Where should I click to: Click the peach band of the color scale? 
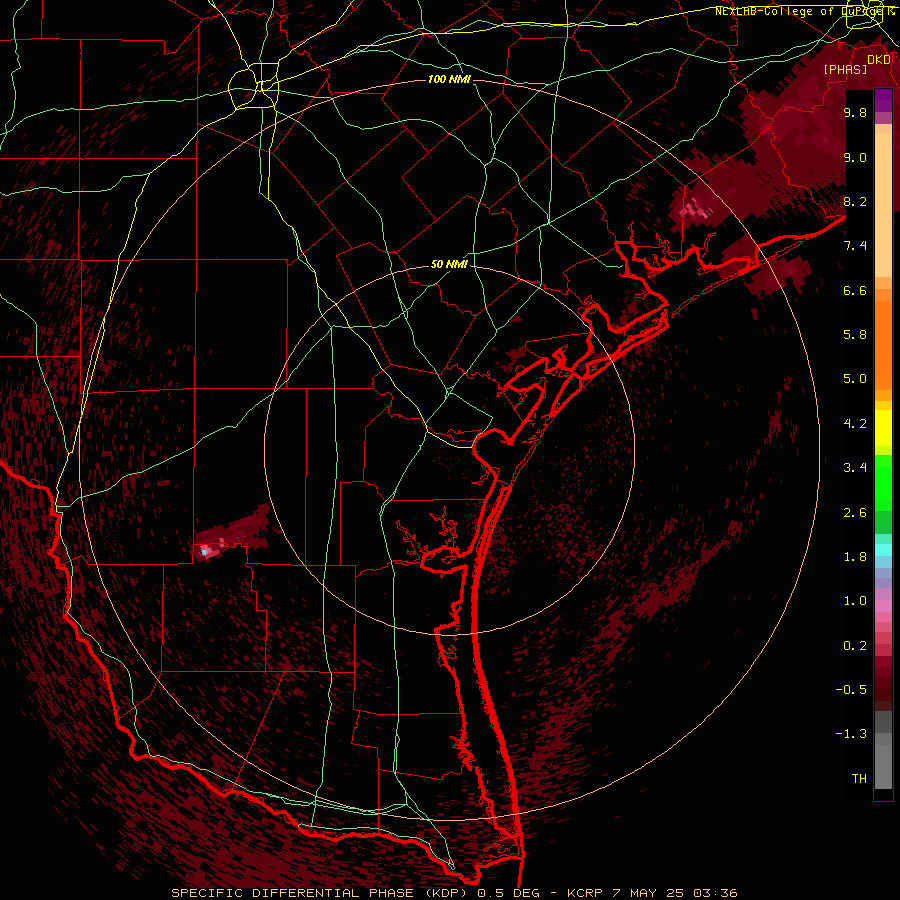(x=883, y=207)
